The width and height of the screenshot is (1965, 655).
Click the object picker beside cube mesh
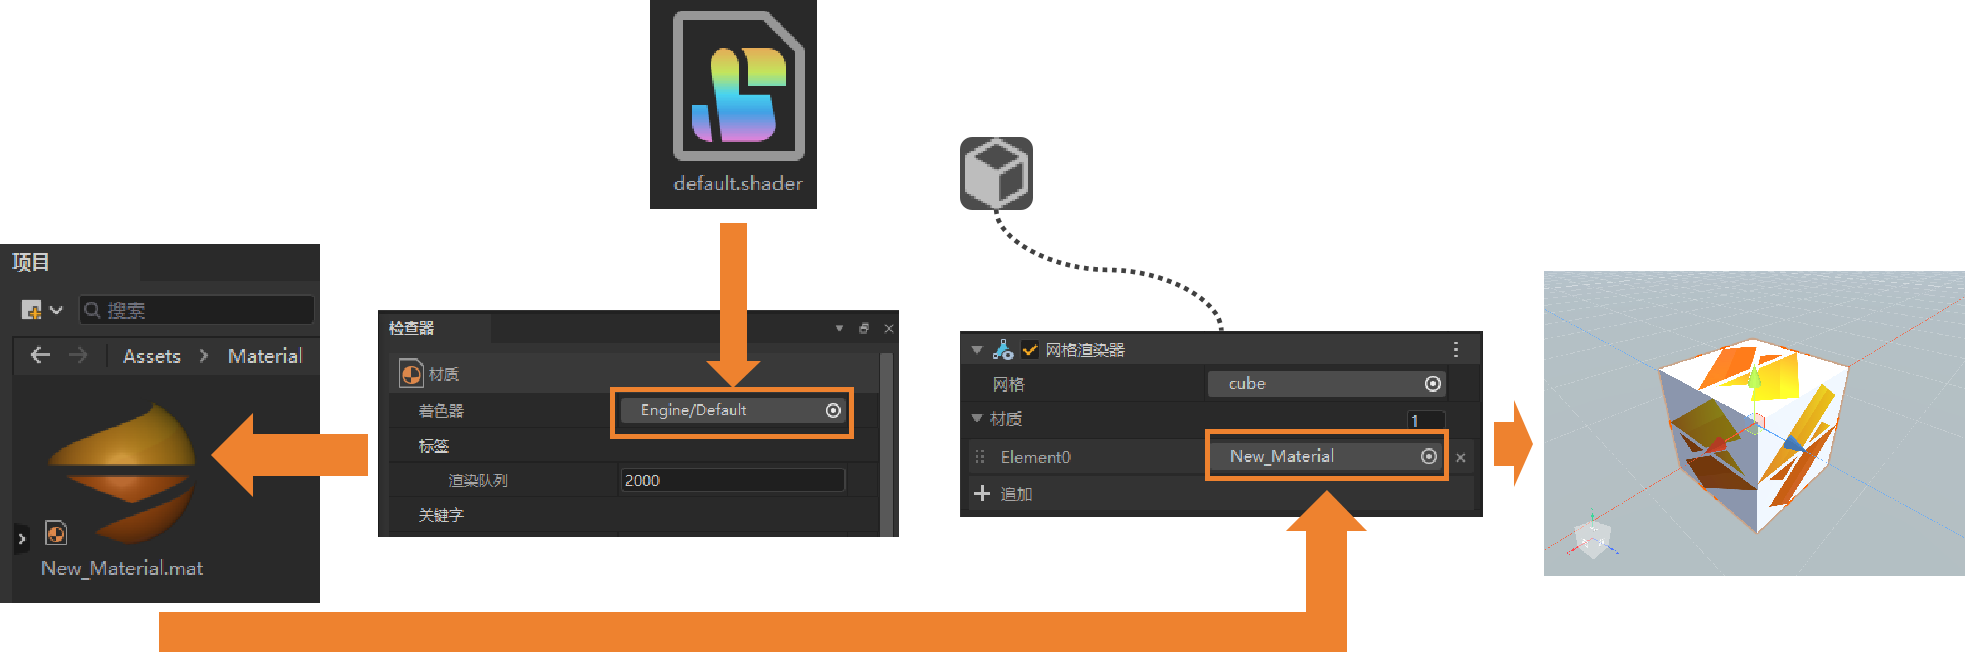[1432, 384]
